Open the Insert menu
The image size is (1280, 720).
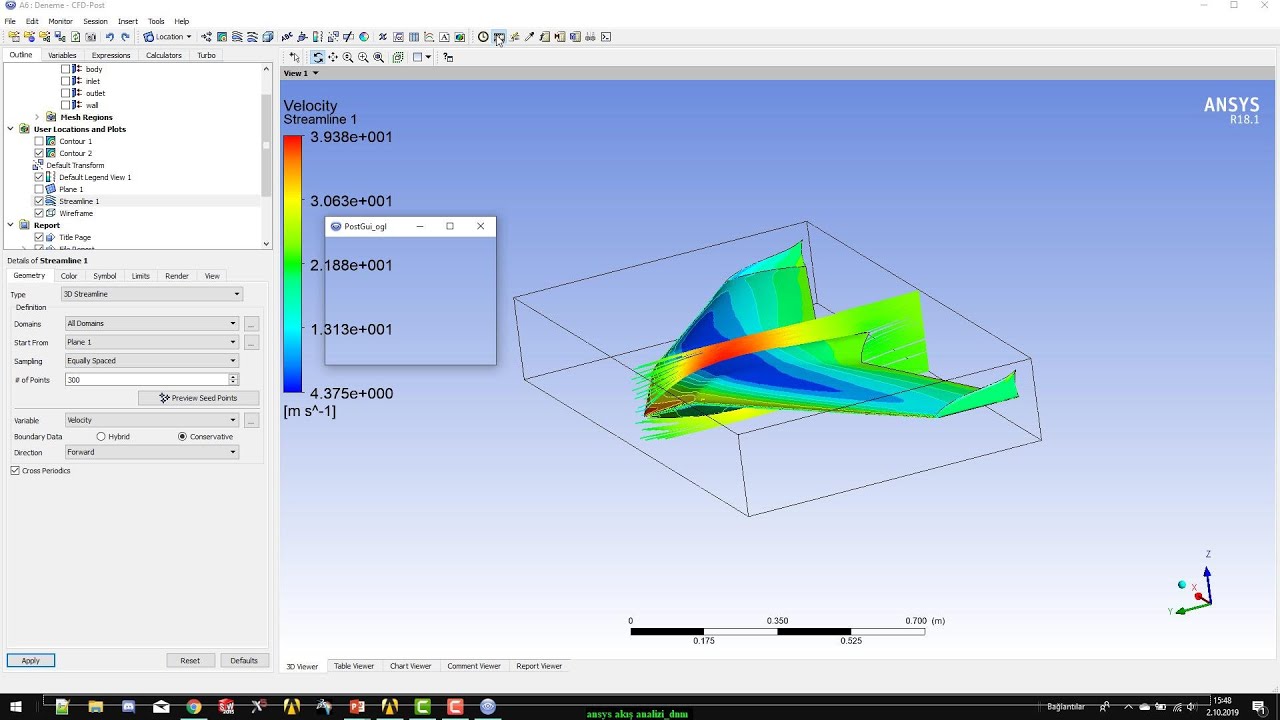pos(128,21)
